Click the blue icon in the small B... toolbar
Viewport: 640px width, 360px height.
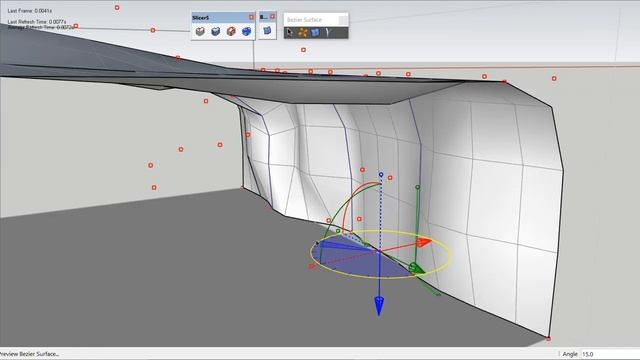tap(267, 31)
